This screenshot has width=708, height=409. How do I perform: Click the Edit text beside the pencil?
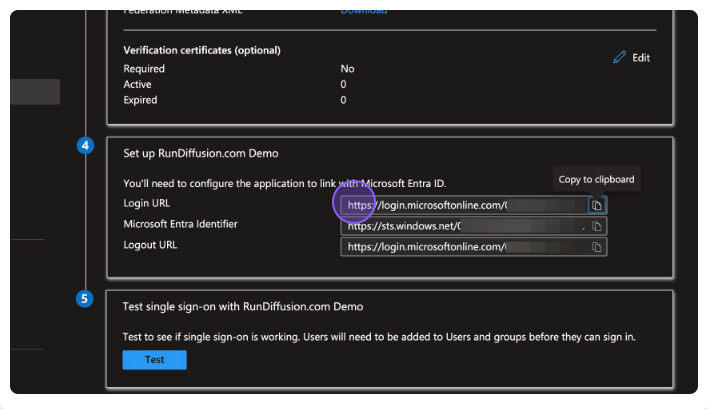(641, 58)
